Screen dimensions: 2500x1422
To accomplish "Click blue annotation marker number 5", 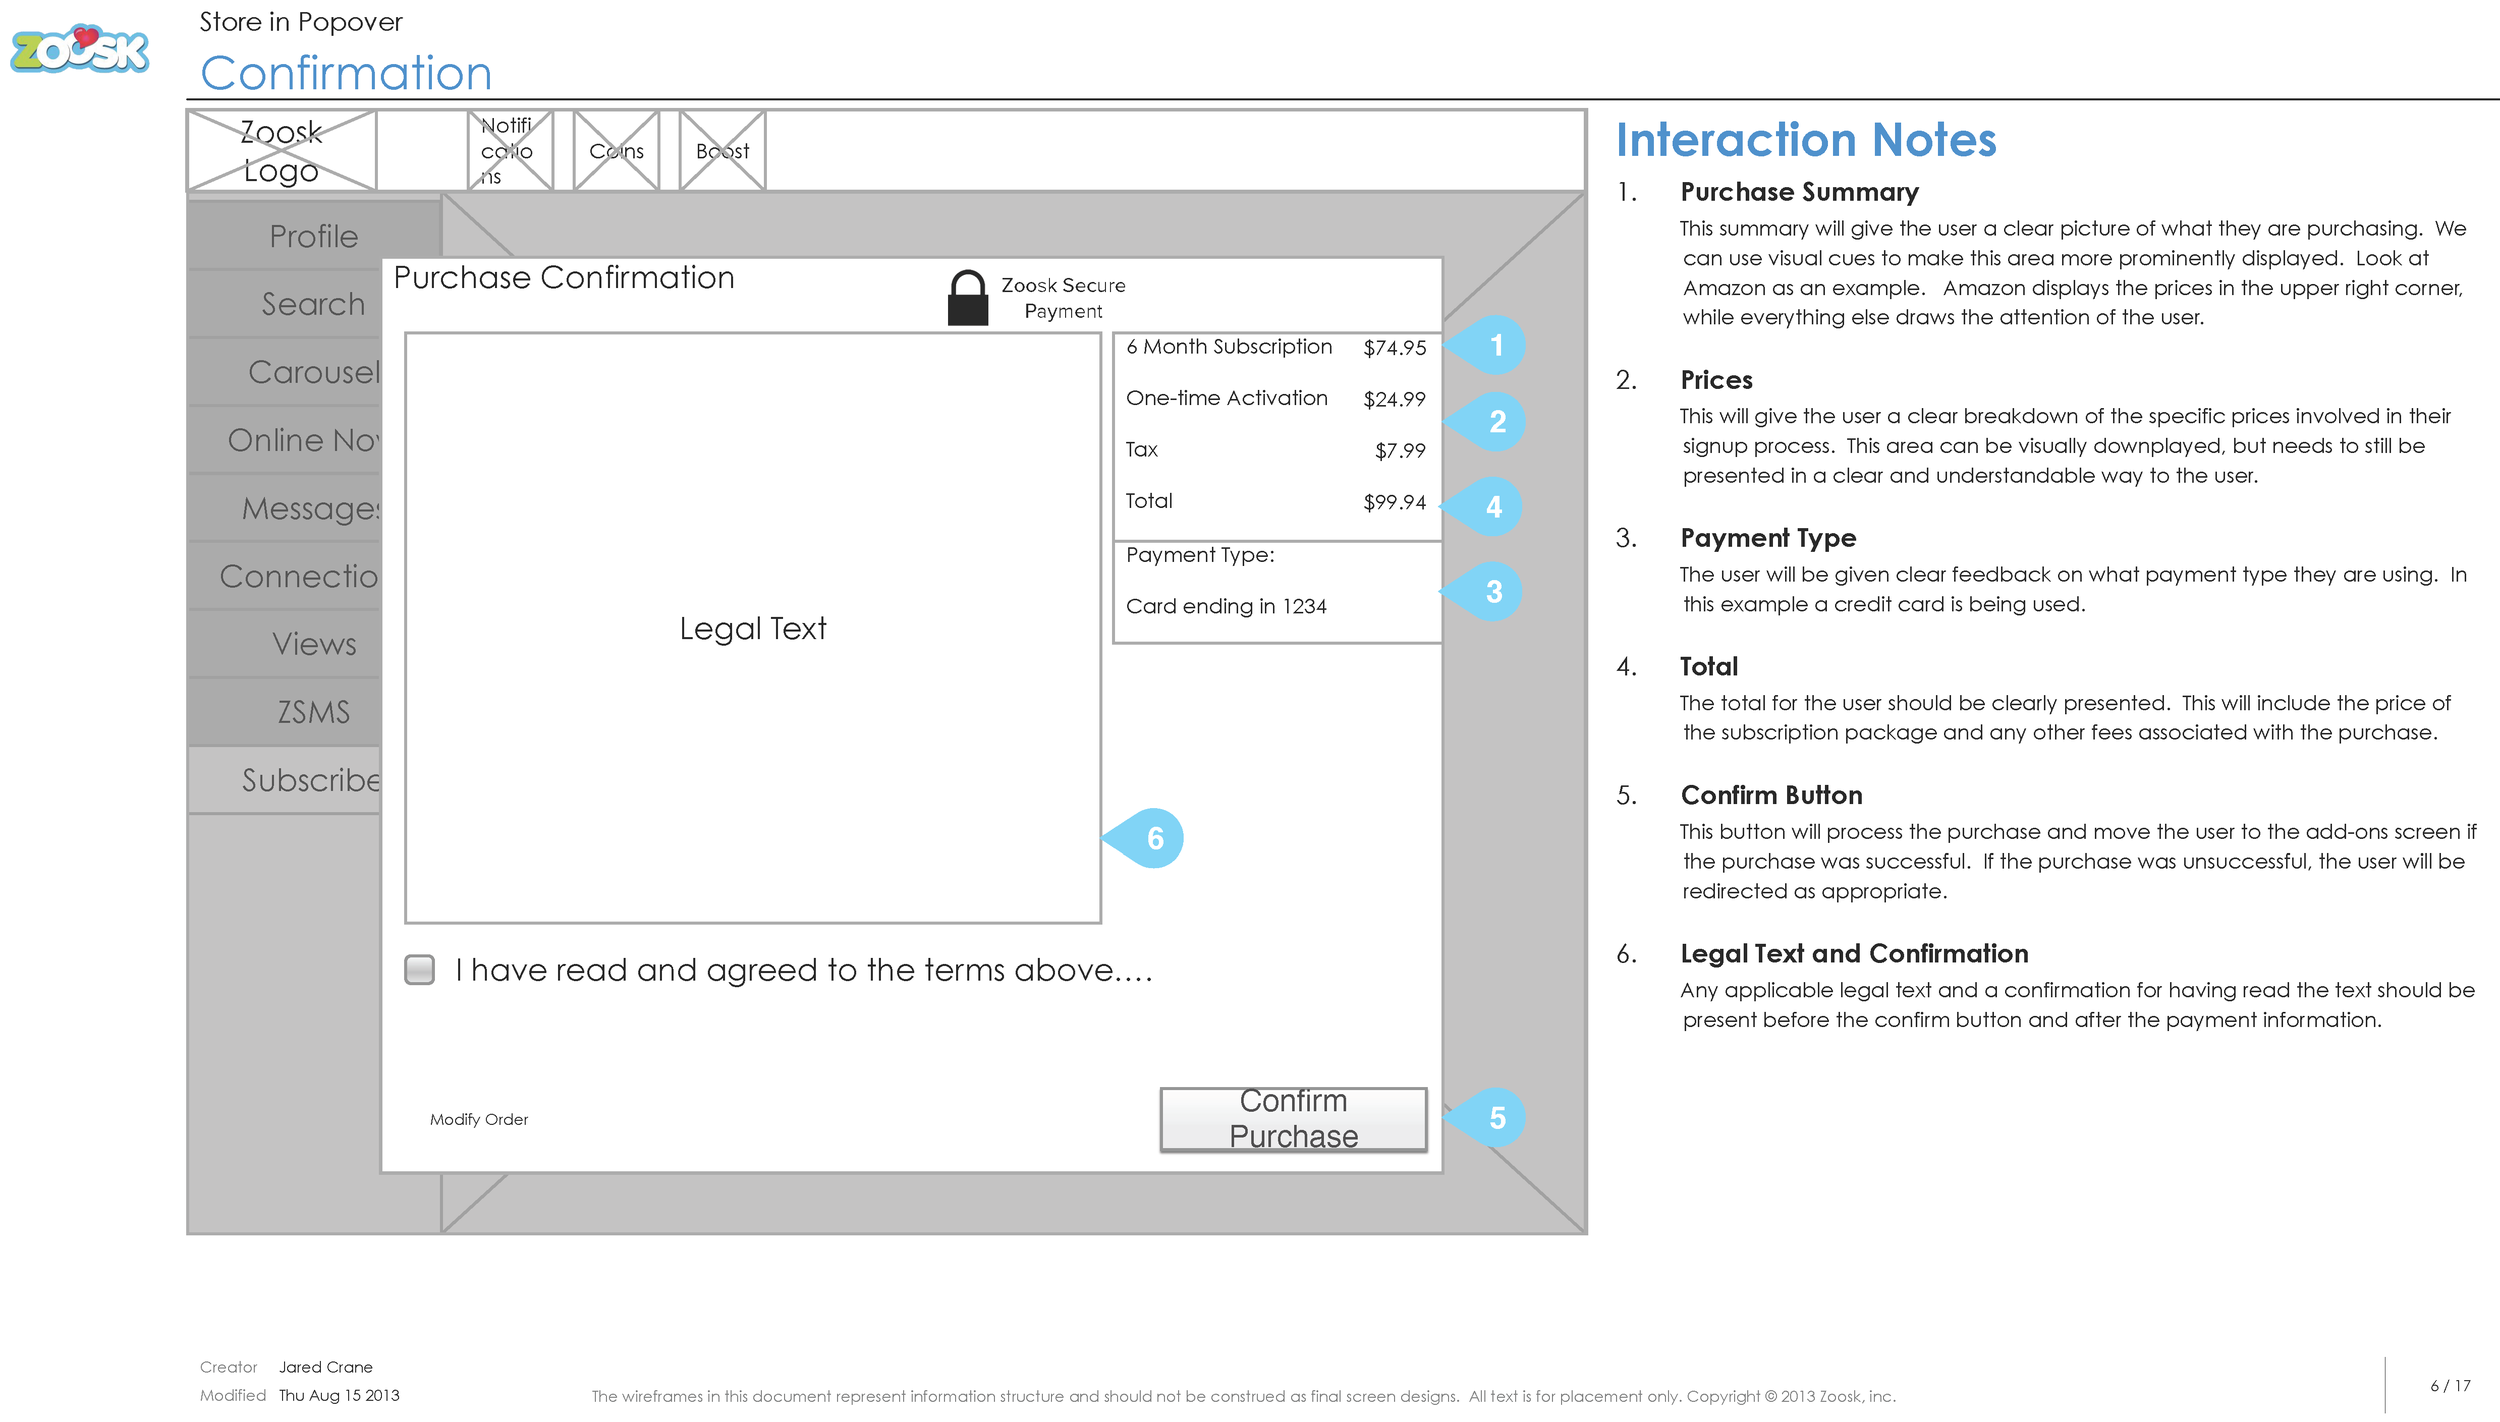I will click(x=1495, y=1118).
